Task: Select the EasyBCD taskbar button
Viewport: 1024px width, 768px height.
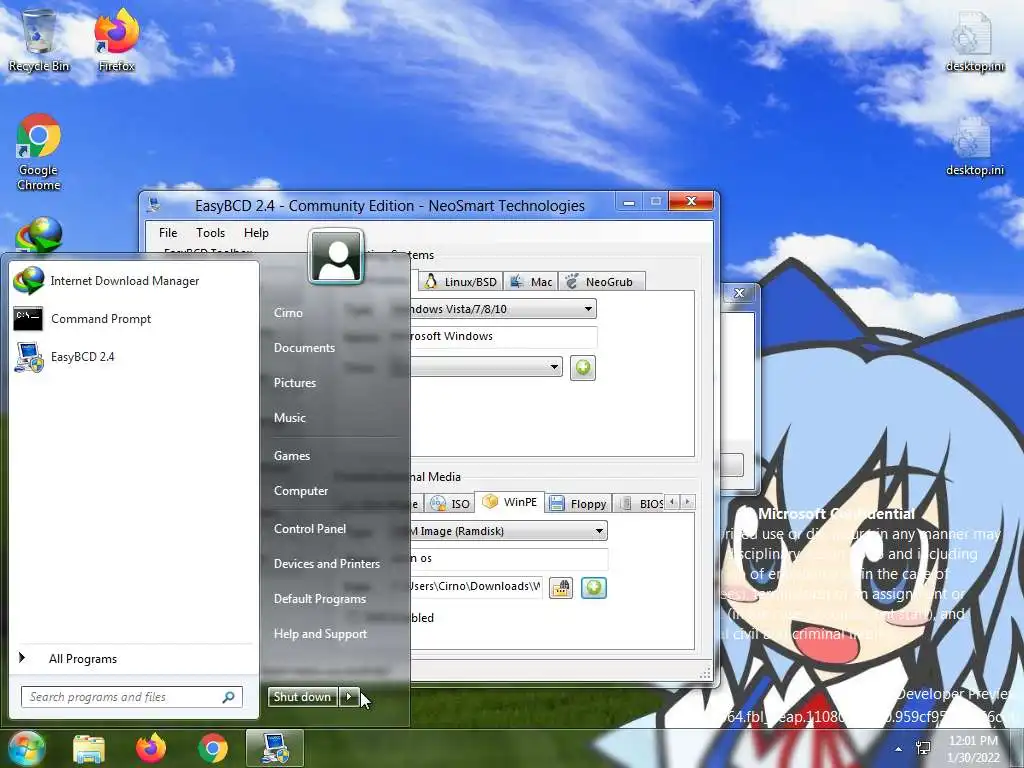Action: pyautogui.click(x=275, y=748)
